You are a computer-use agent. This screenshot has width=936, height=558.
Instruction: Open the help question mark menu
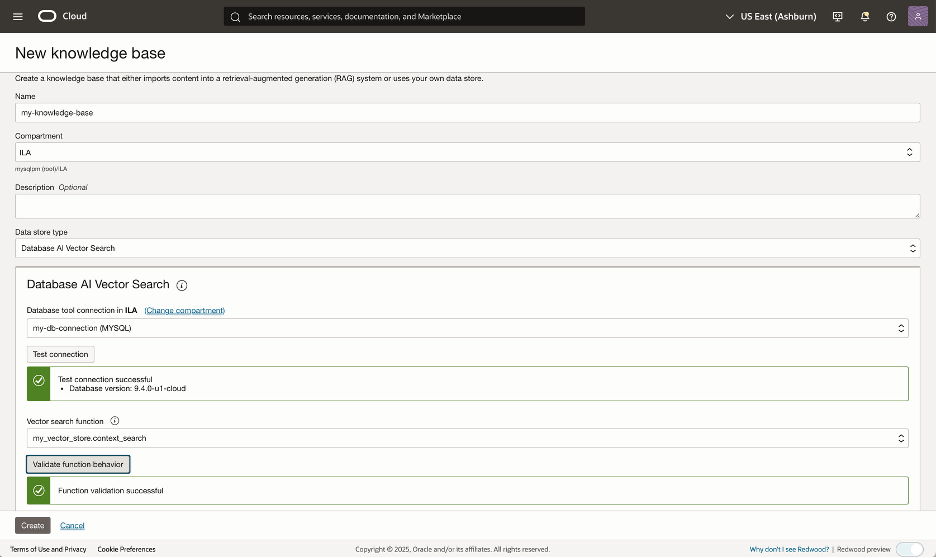coord(891,17)
